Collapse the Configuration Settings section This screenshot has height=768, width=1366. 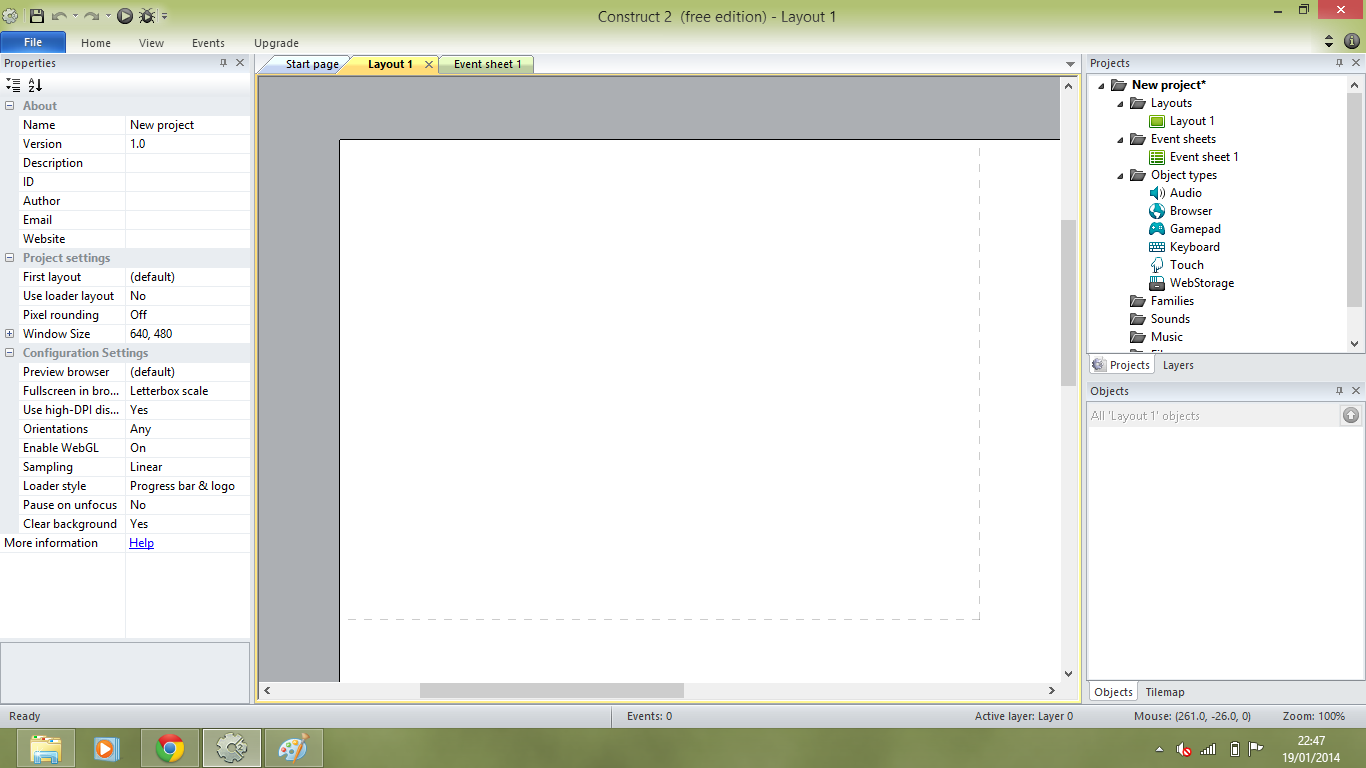(8, 352)
